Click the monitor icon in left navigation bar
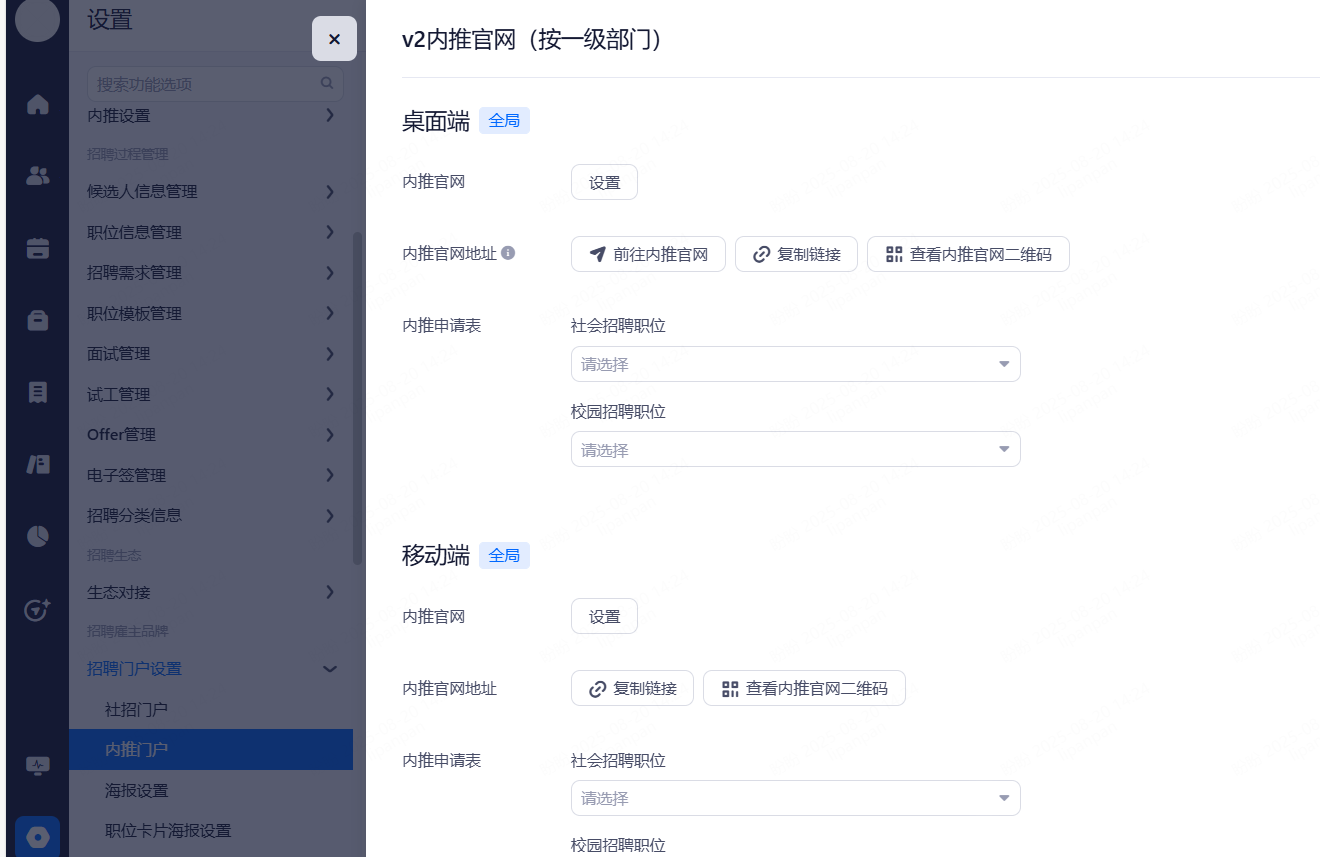 click(x=38, y=766)
